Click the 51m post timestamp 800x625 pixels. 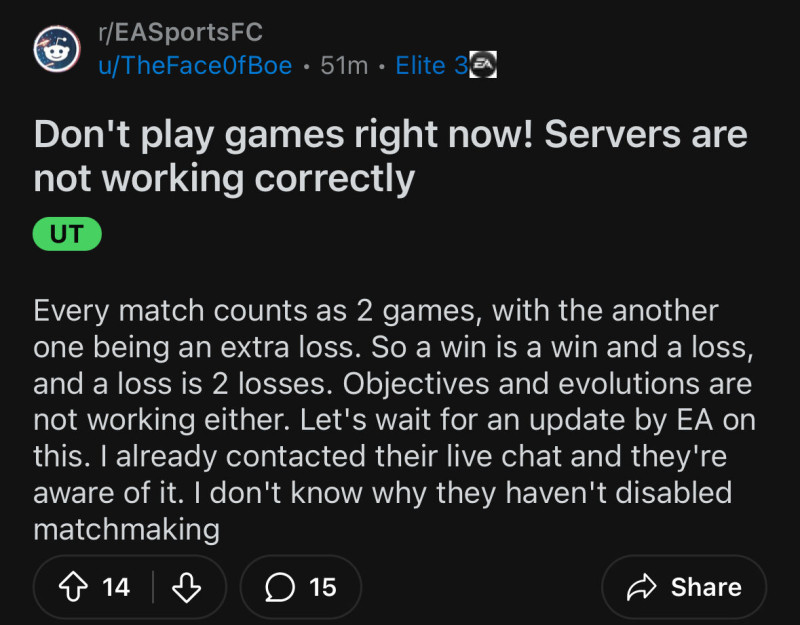tap(343, 66)
